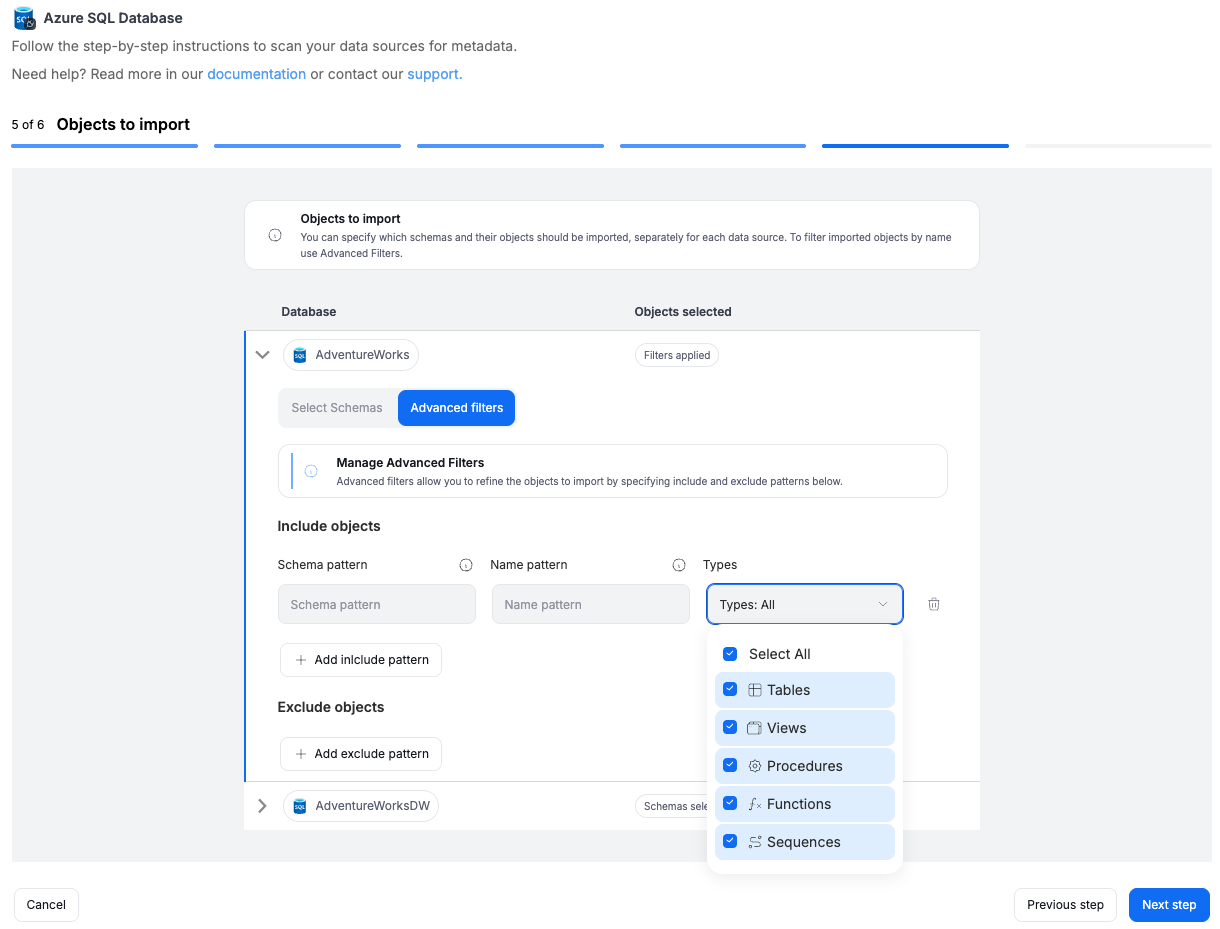1220x929 pixels.
Task: Click the Azure SQL Database header icon
Action: click(24, 18)
